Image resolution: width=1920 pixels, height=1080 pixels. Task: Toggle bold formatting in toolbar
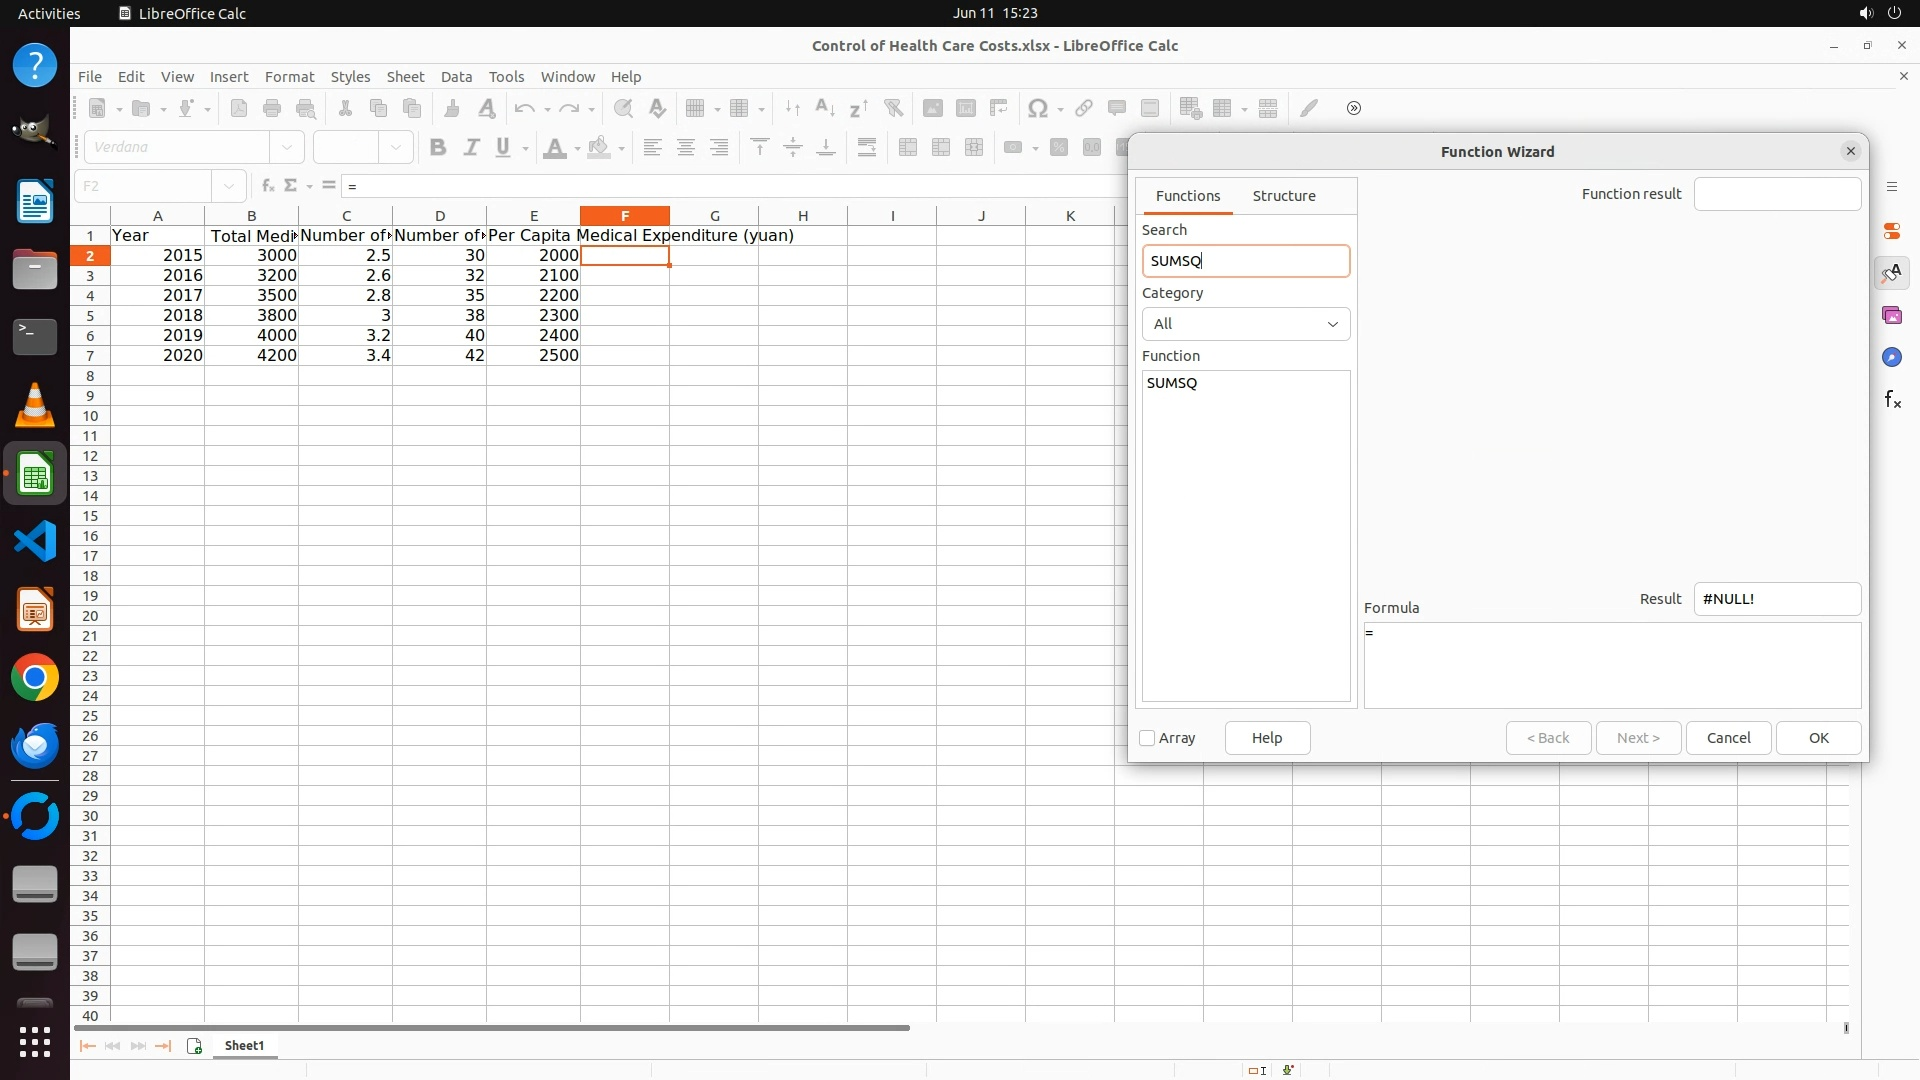[x=437, y=148]
